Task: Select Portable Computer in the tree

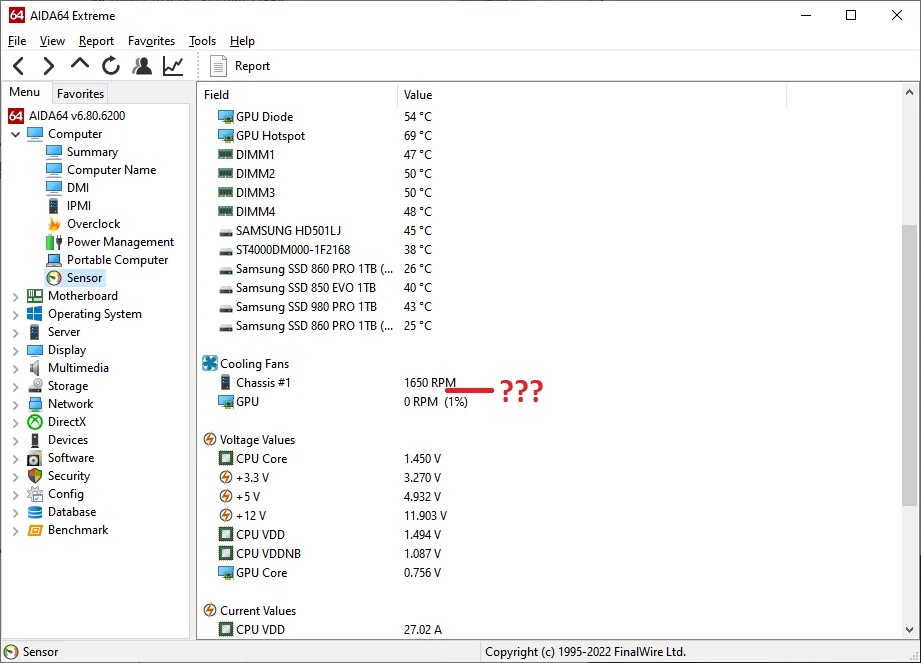Action: pos(117,260)
